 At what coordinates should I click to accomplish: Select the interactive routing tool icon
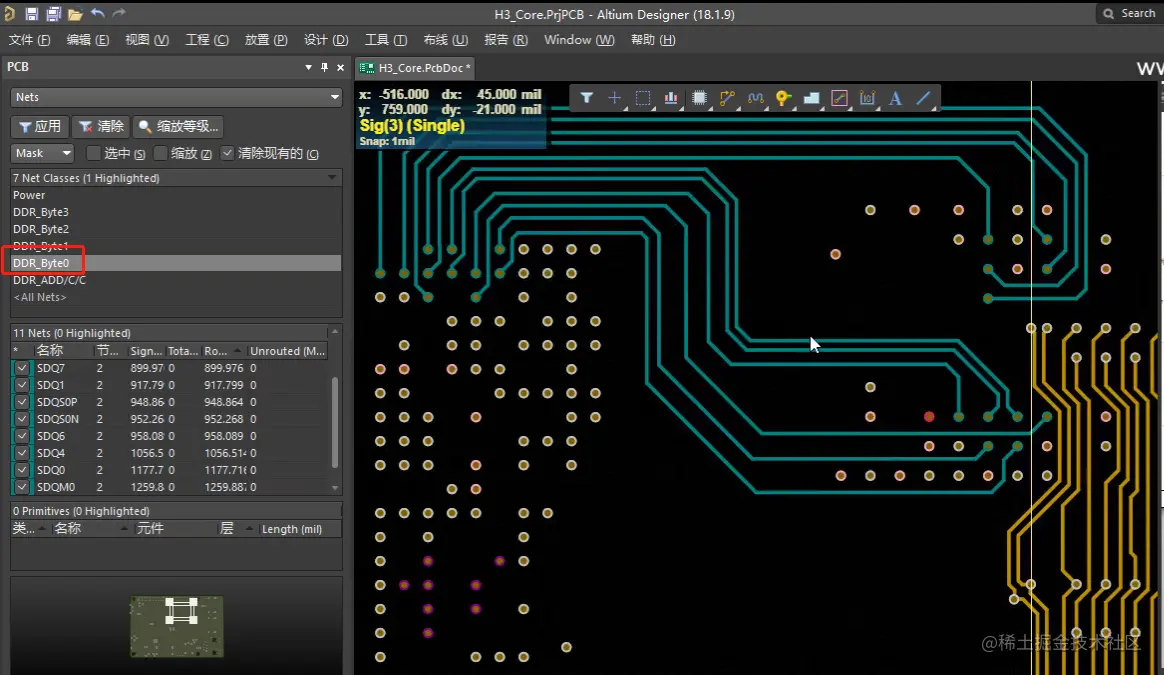point(727,98)
